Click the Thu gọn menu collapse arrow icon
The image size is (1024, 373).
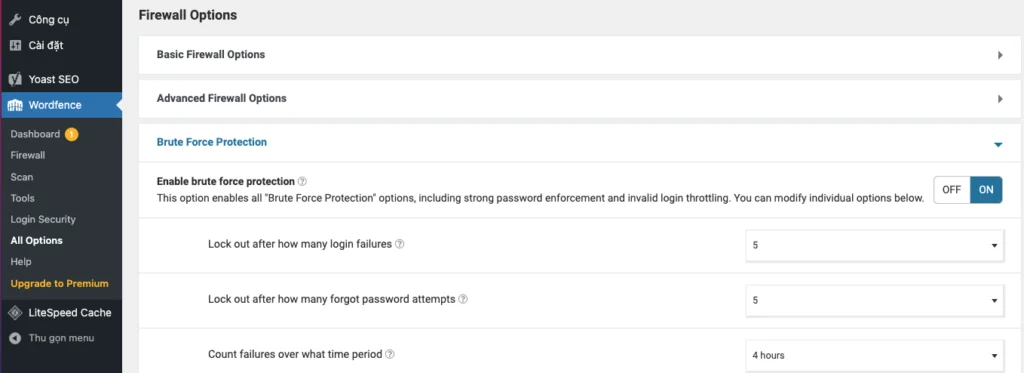pos(15,338)
